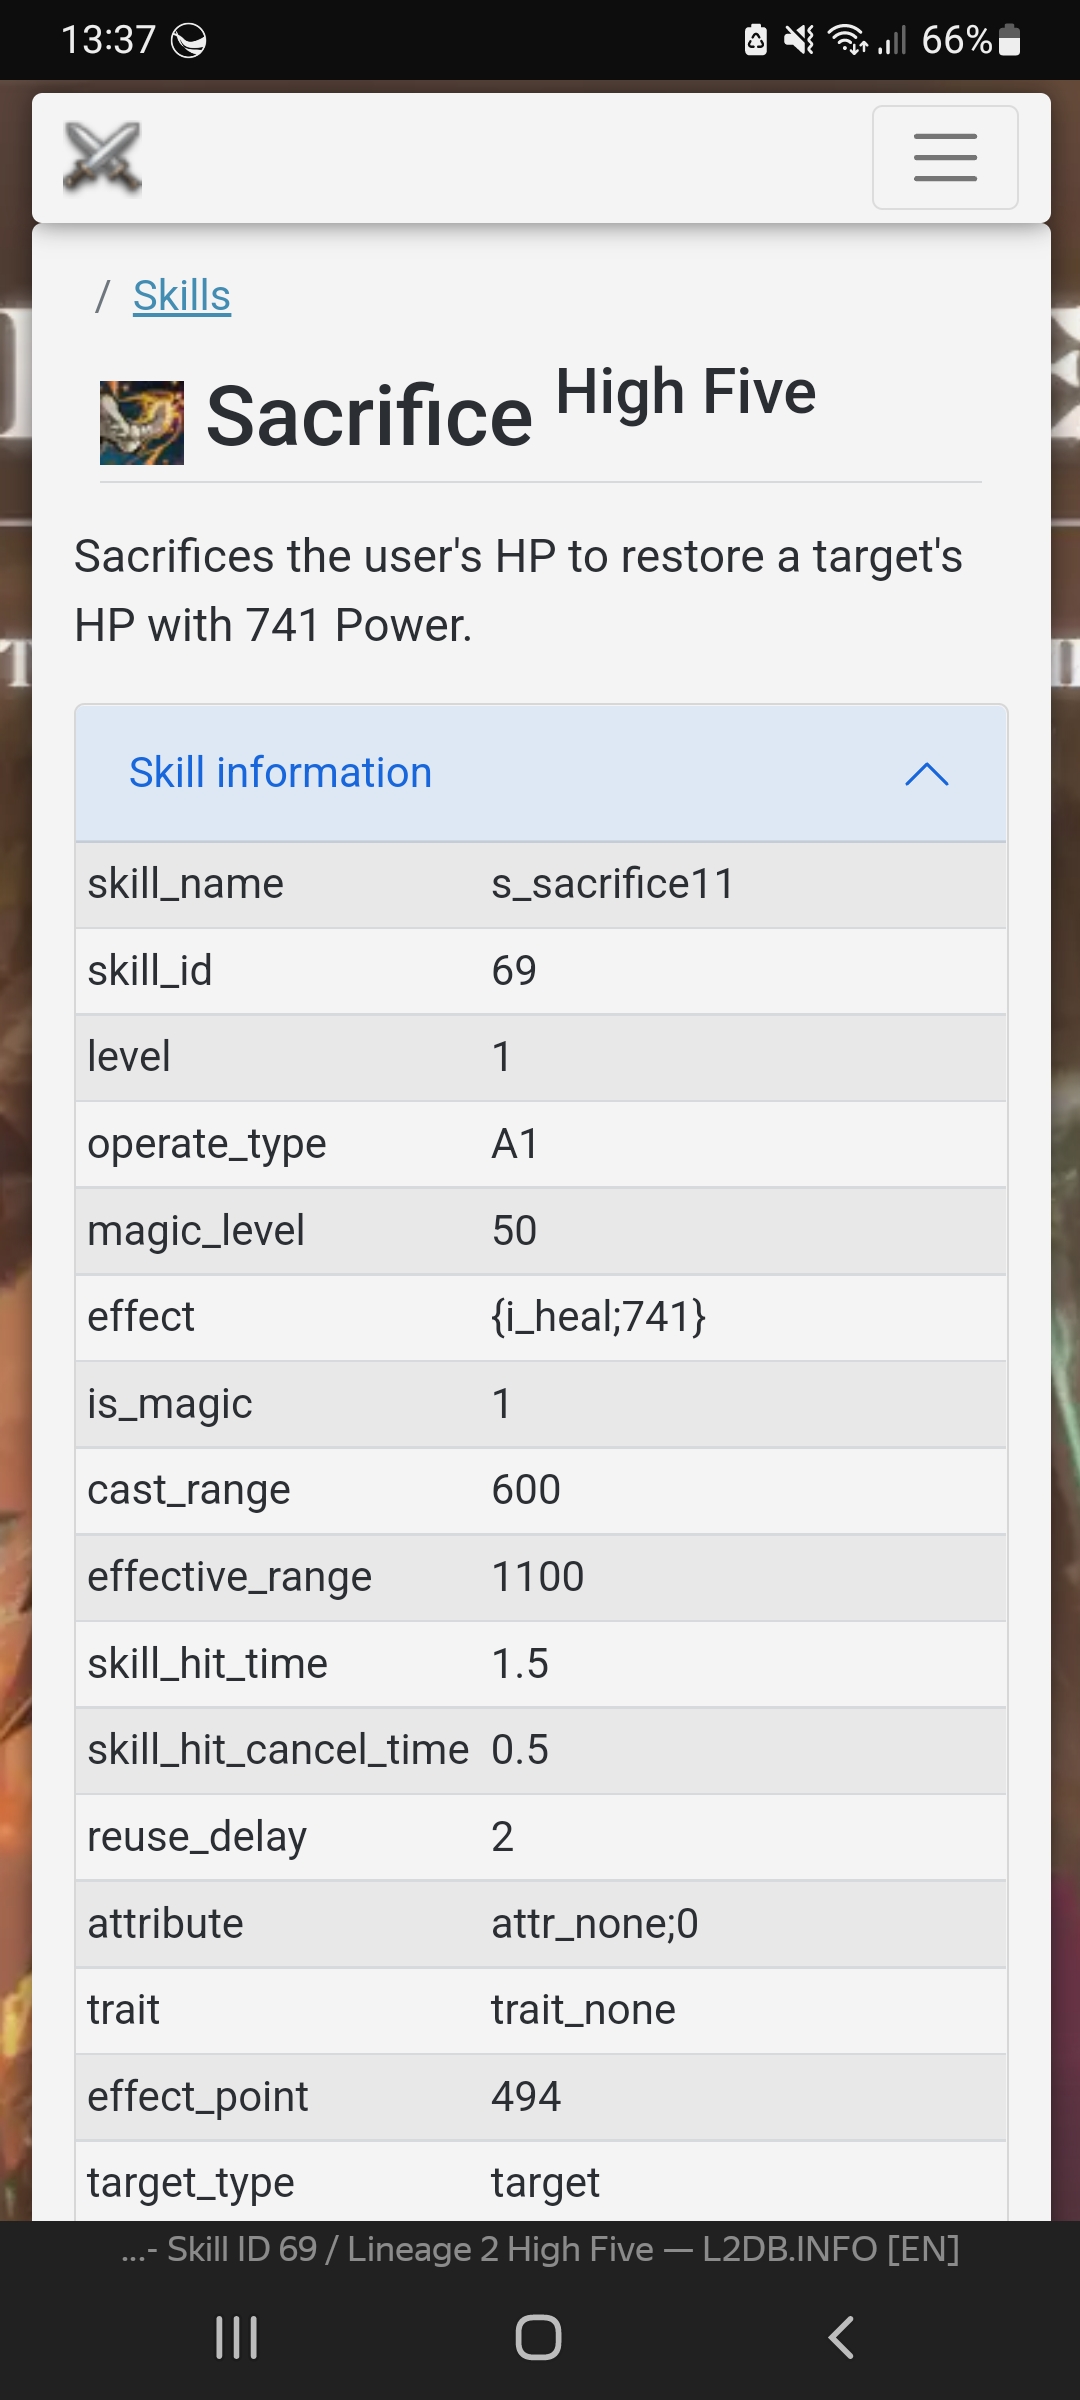Screen dimensions: 1080x2400
Task: Tap the 13:37 clock in status bar
Action: pos(108,40)
